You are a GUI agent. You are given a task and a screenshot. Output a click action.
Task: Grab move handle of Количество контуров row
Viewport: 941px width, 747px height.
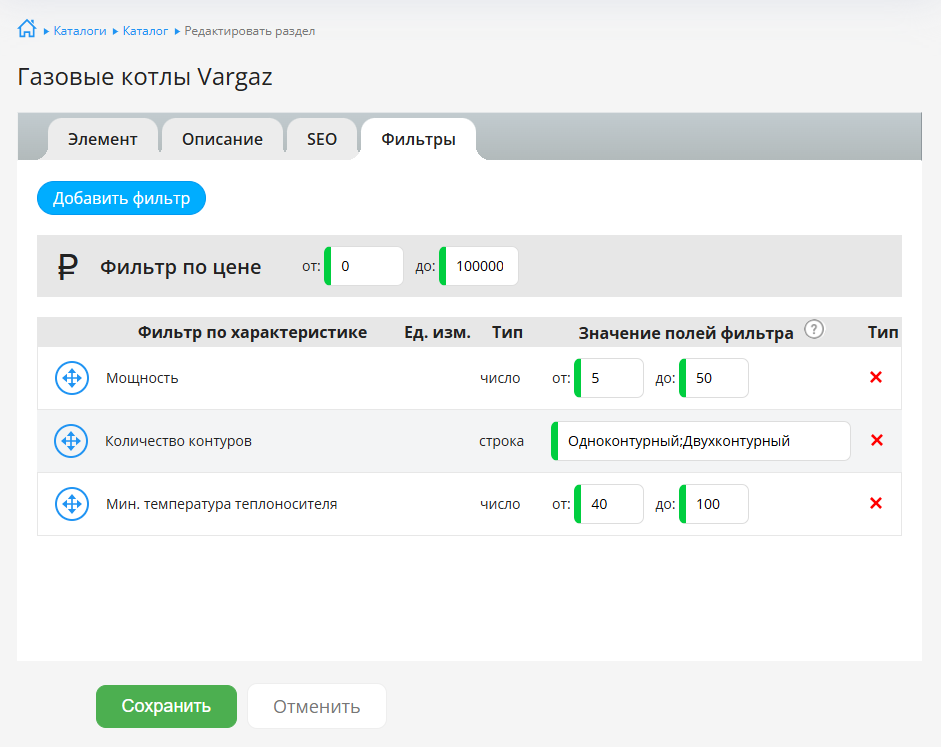coord(71,441)
